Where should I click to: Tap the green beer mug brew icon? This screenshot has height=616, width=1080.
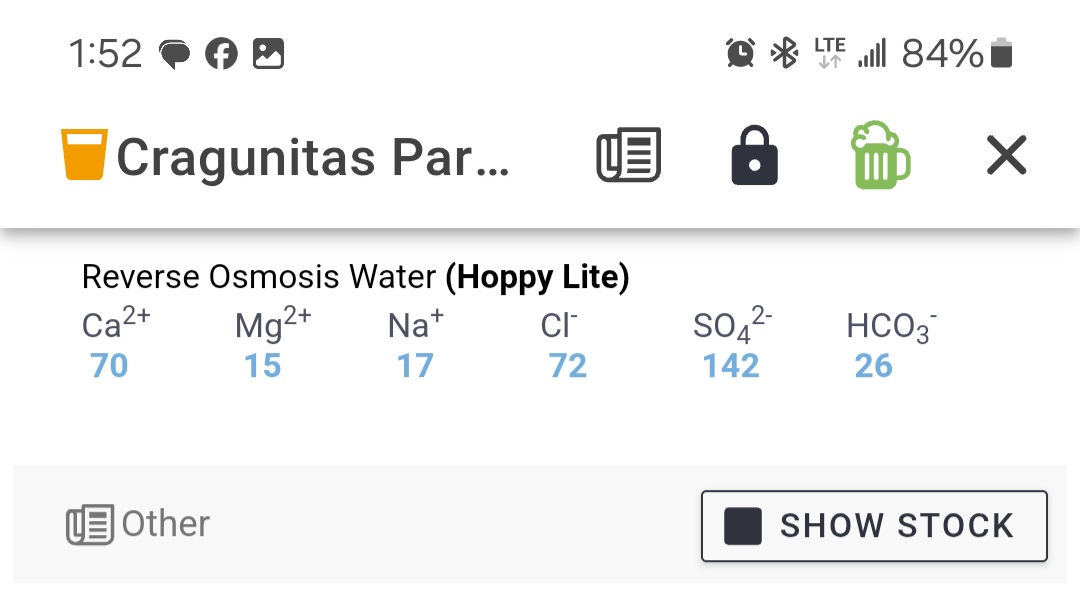pos(880,155)
